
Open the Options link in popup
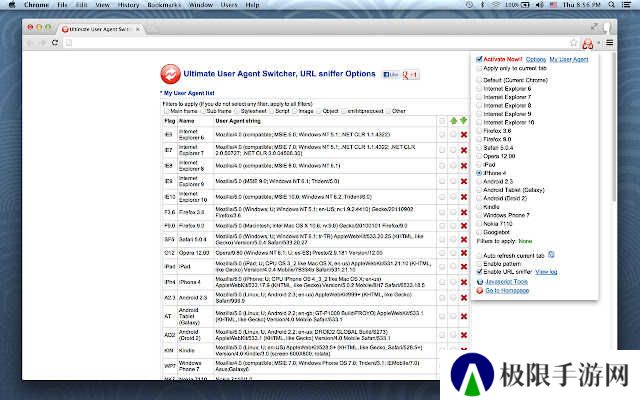click(536, 60)
